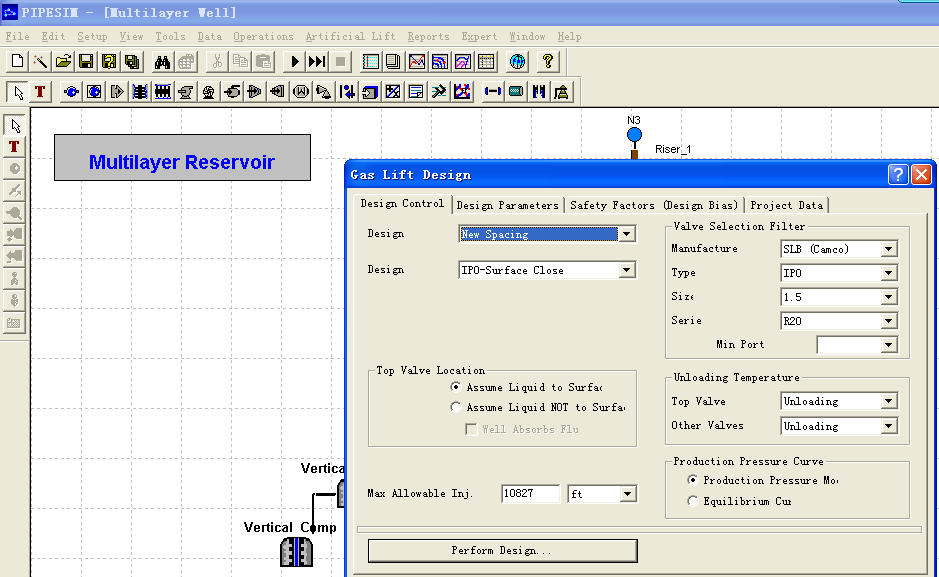Save the model with the floppy disk icon

(x=86, y=62)
